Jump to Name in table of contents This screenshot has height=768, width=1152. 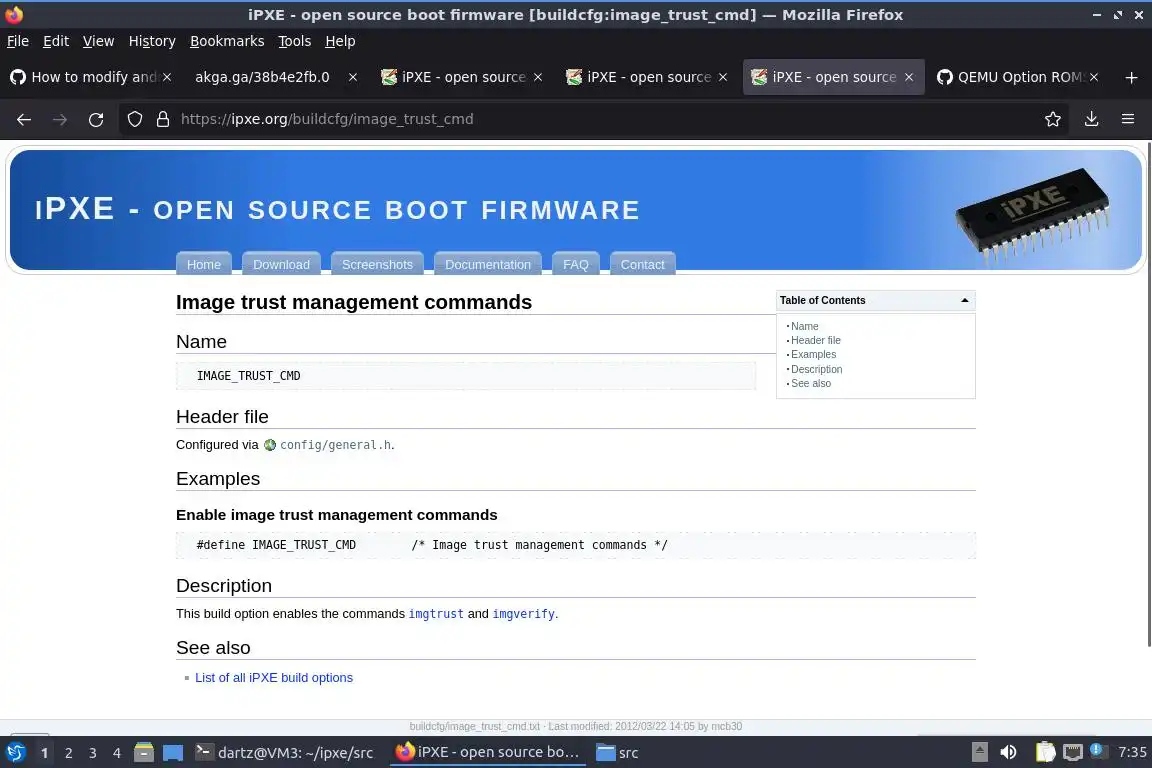804,326
